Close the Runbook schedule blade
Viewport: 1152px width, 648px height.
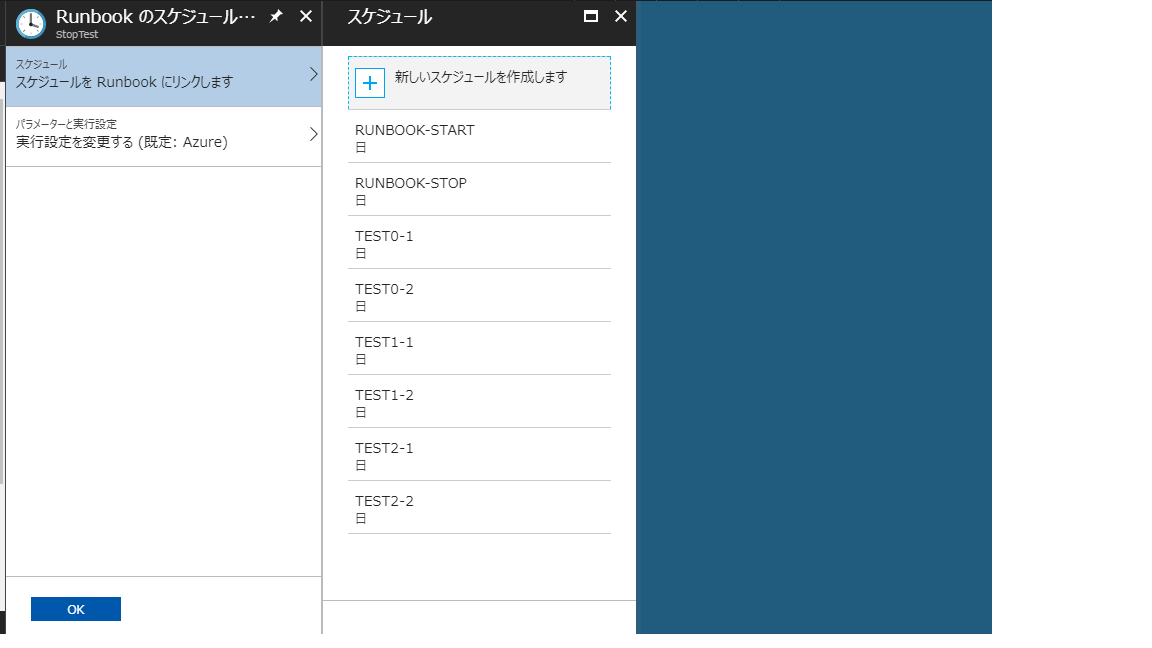click(x=306, y=16)
